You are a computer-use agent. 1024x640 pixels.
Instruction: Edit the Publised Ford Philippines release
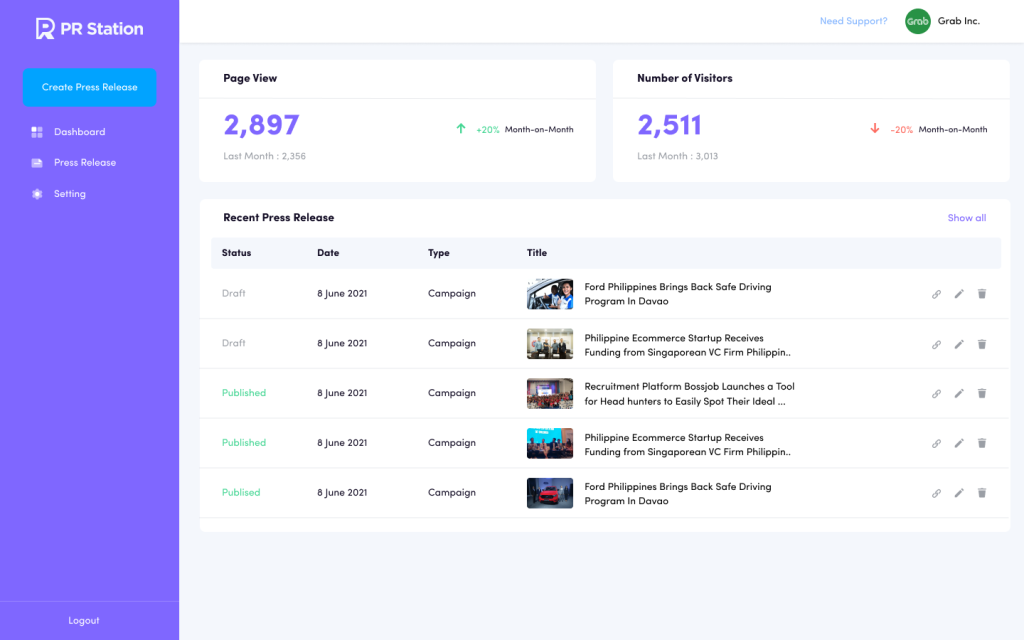[x=959, y=493]
